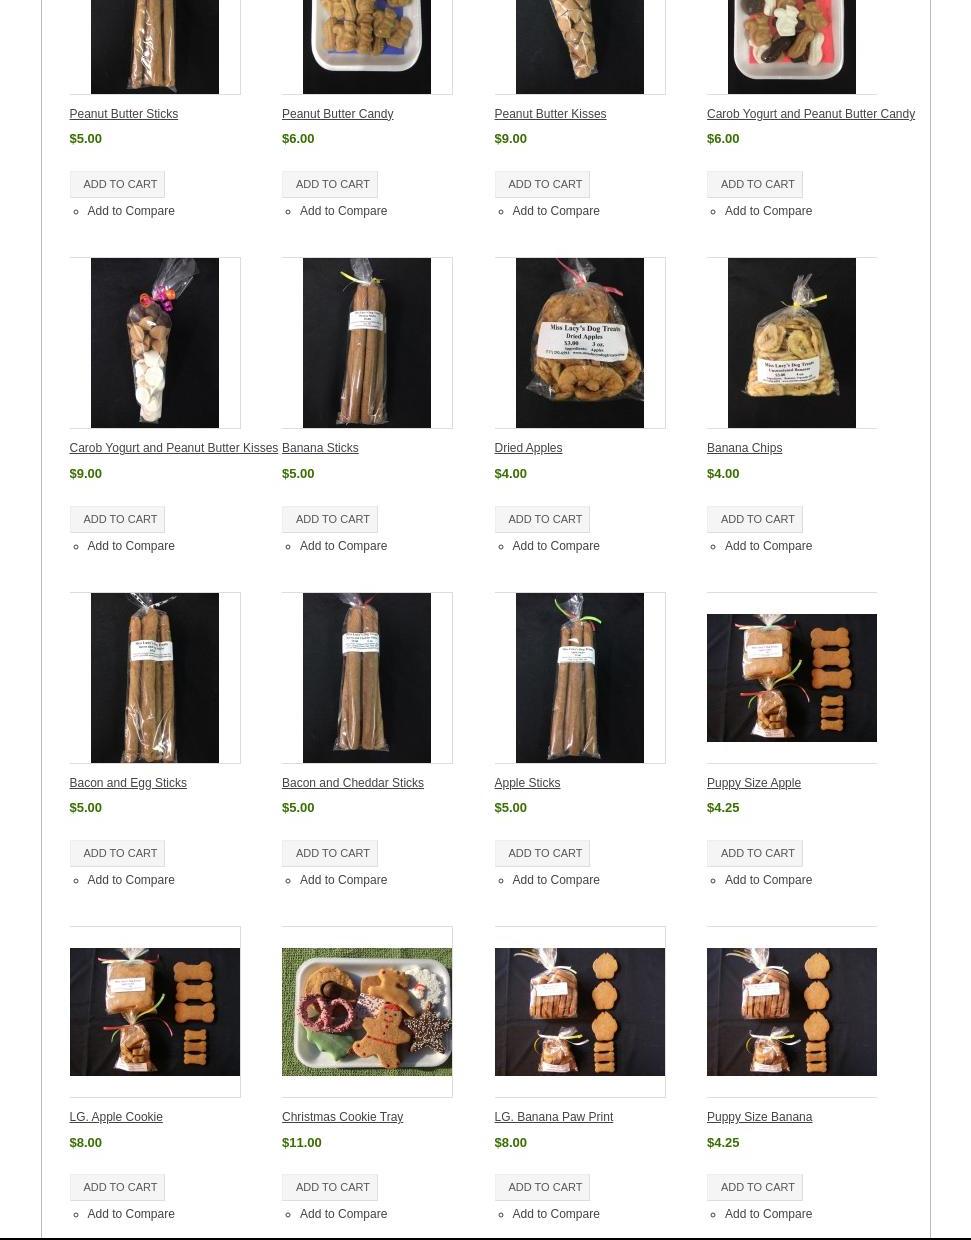This screenshot has height=1240, width=971.
Task: Open the Banana Chips product photo
Action: coord(792,343)
